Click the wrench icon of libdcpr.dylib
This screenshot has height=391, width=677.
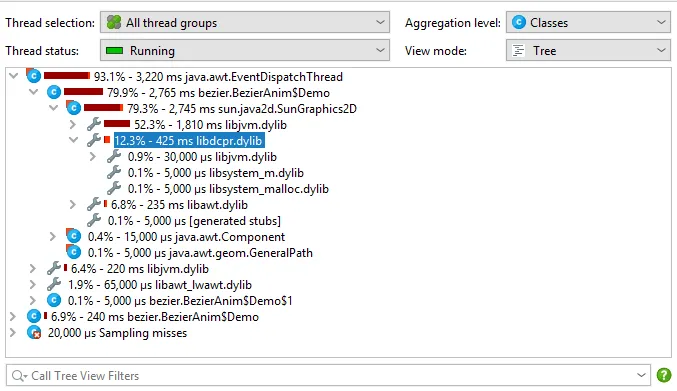(x=94, y=140)
